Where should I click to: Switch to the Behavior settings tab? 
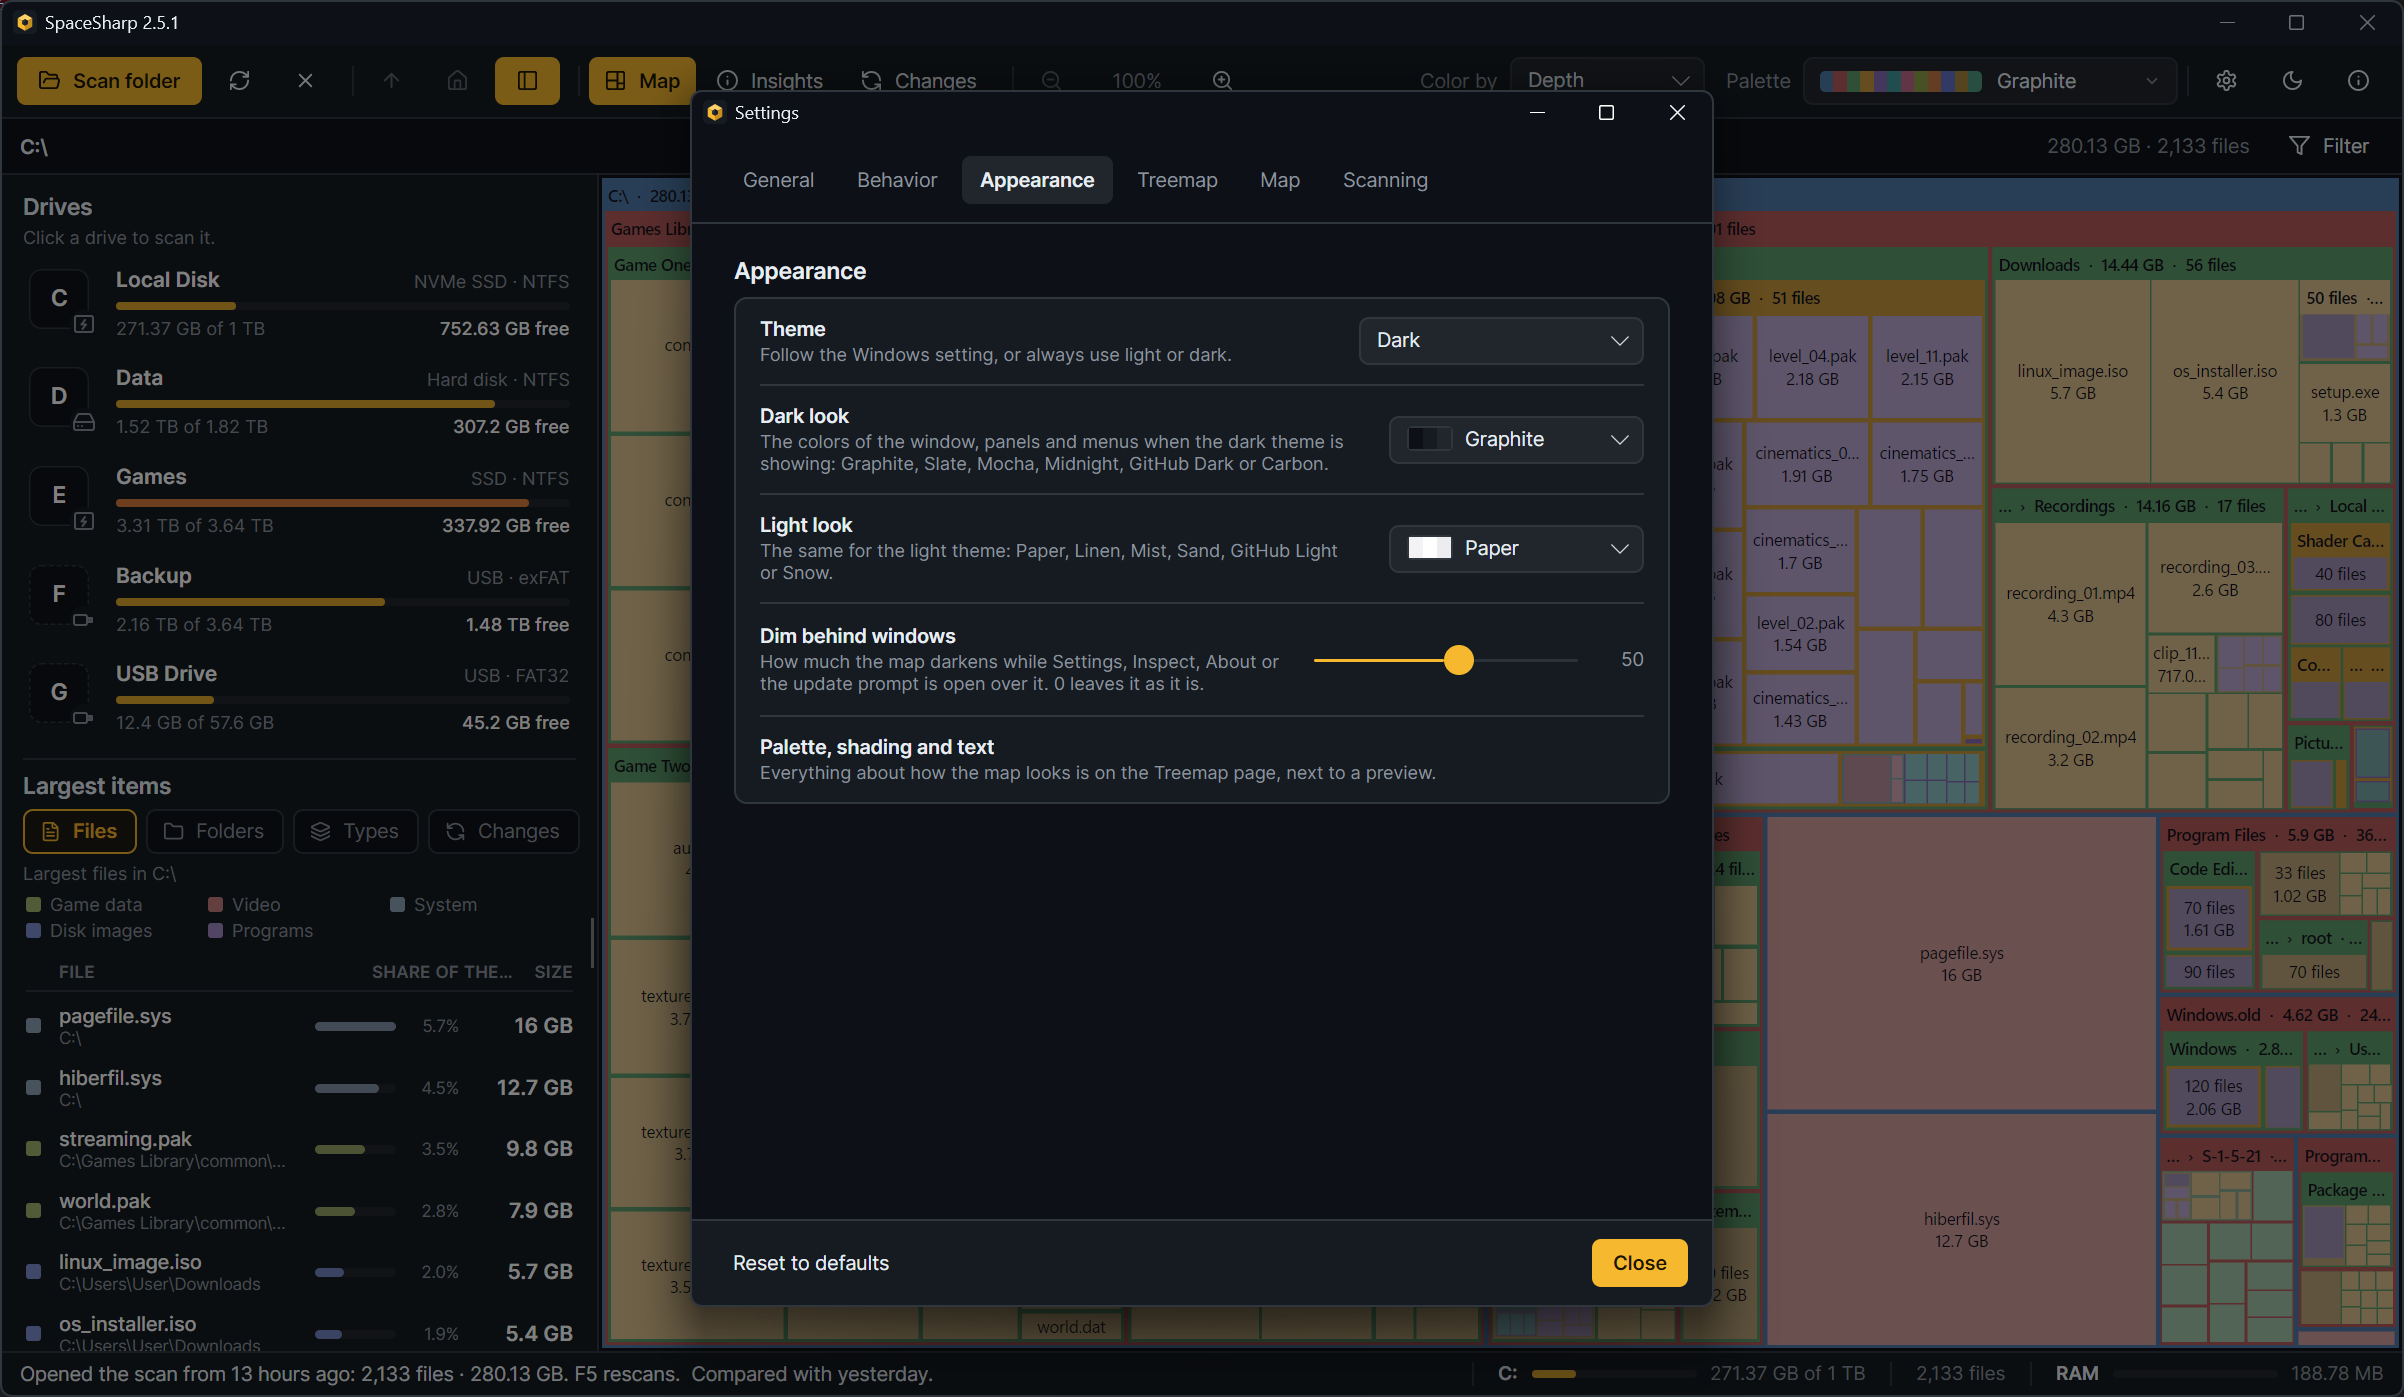point(897,181)
